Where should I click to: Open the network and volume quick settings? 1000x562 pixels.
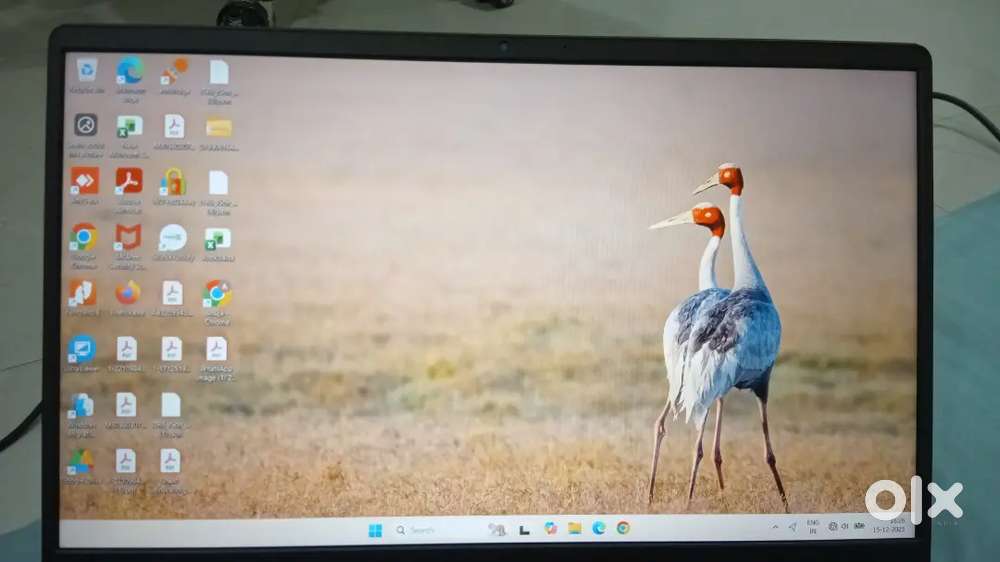[x=846, y=525]
